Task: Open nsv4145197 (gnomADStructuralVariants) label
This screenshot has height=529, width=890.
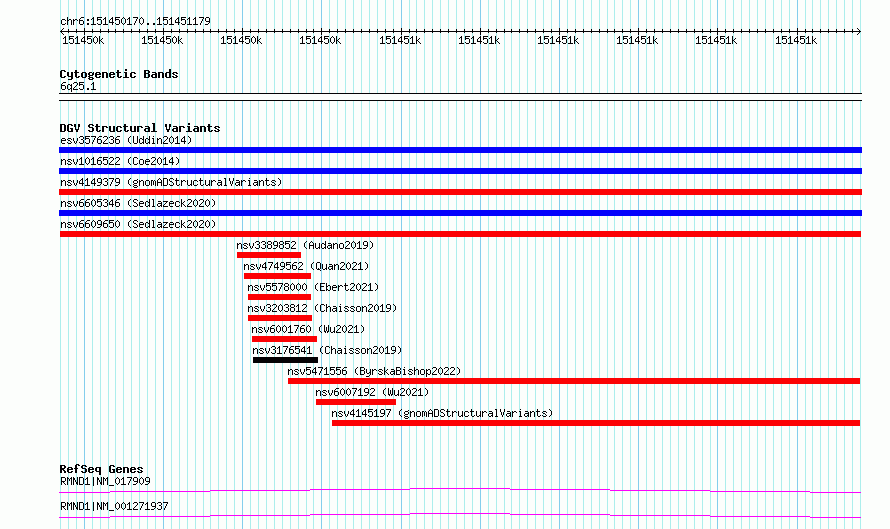Action: (442, 413)
